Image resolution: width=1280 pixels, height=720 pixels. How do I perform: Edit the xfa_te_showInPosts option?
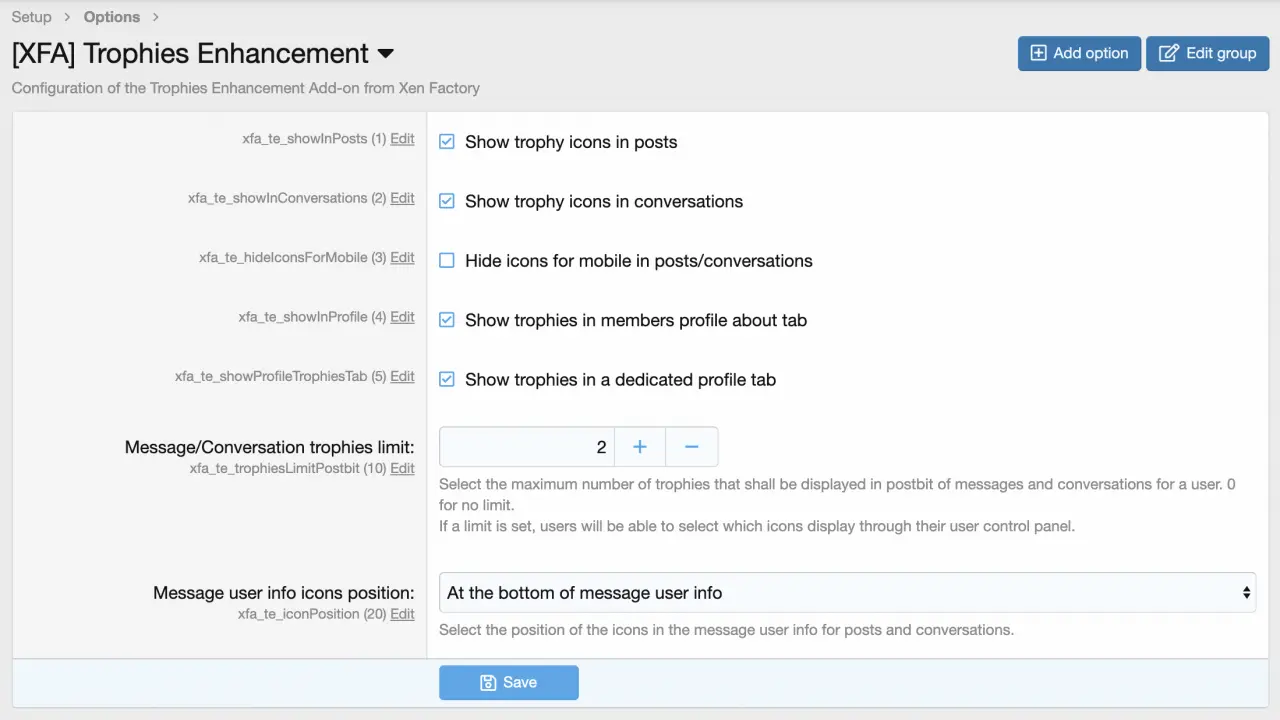click(402, 139)
